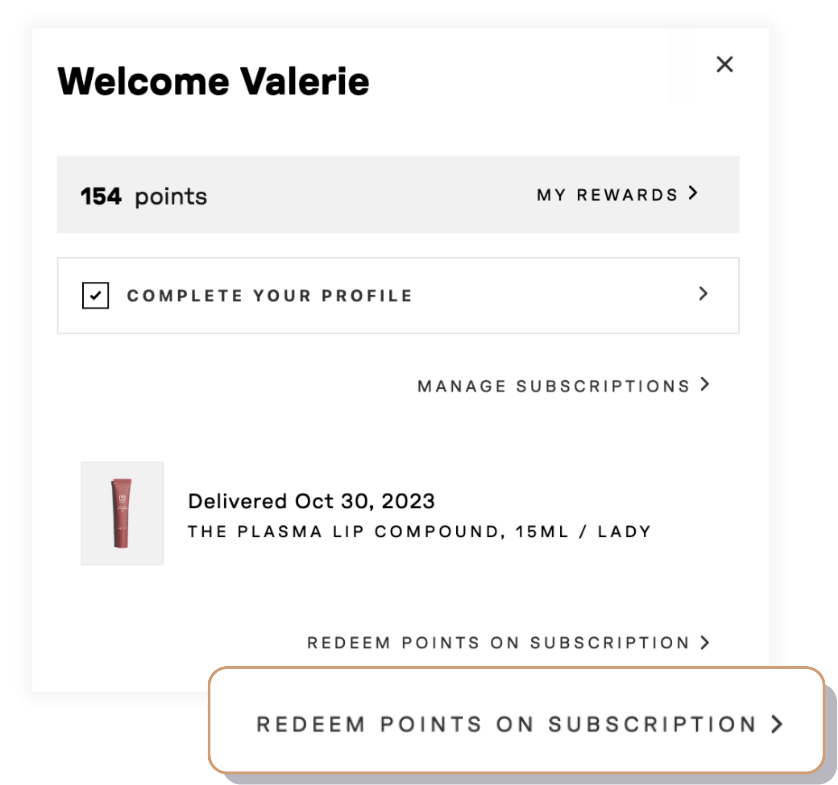Click the large chevron in the Redeem callout
The height and width of the screenshot is (785, 838).
coord(778,724)
